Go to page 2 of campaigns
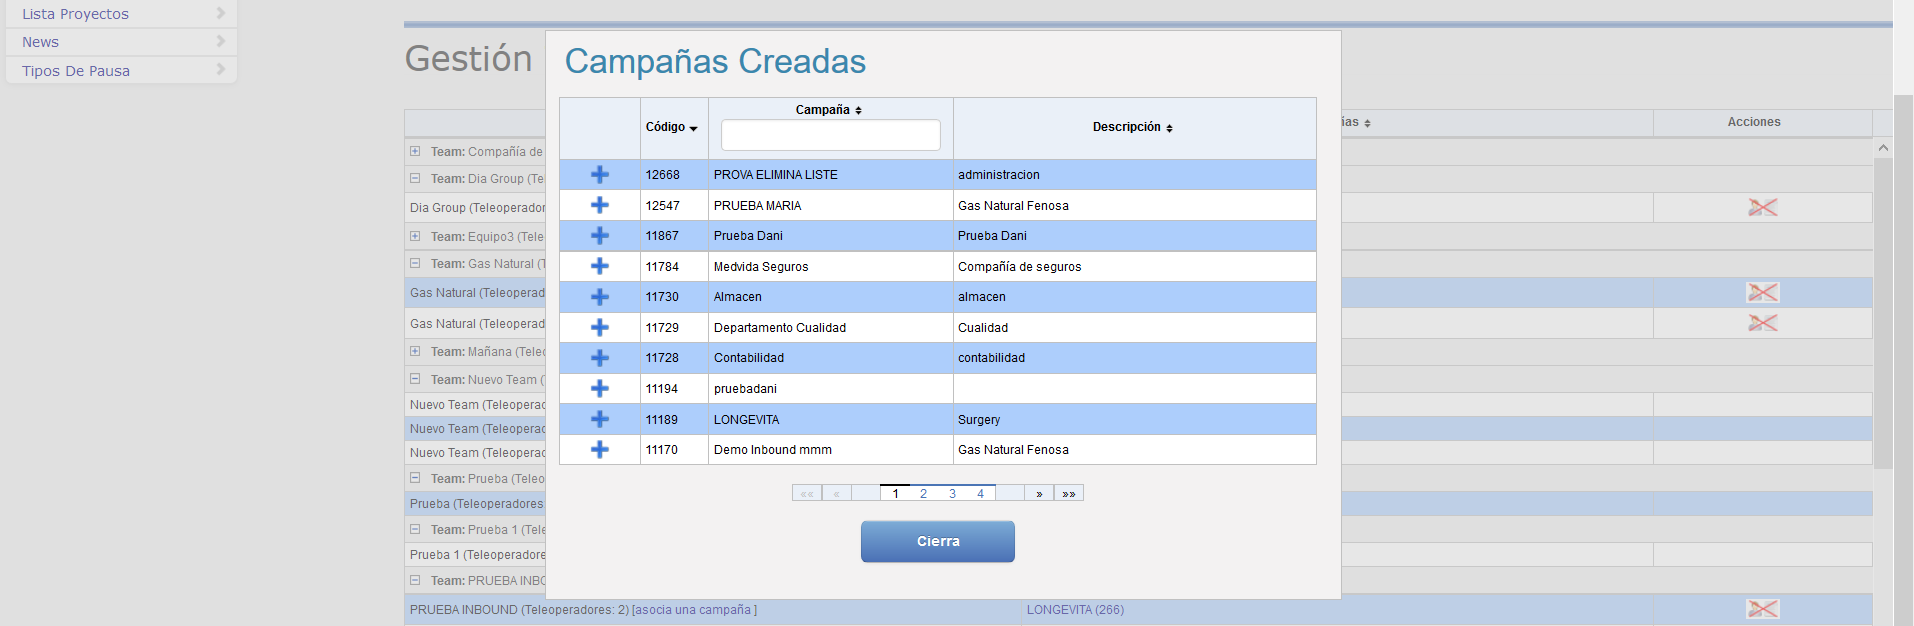The image size is (1914, 626). (923, 493)
